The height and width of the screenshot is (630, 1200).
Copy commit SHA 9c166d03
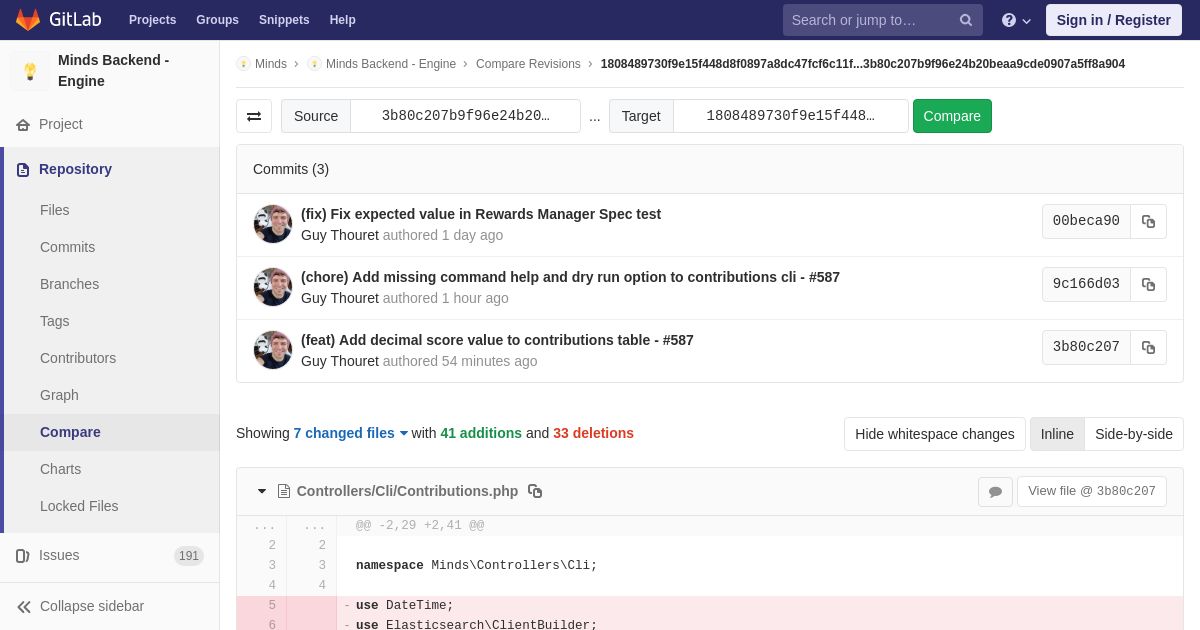coord(1148,284)
